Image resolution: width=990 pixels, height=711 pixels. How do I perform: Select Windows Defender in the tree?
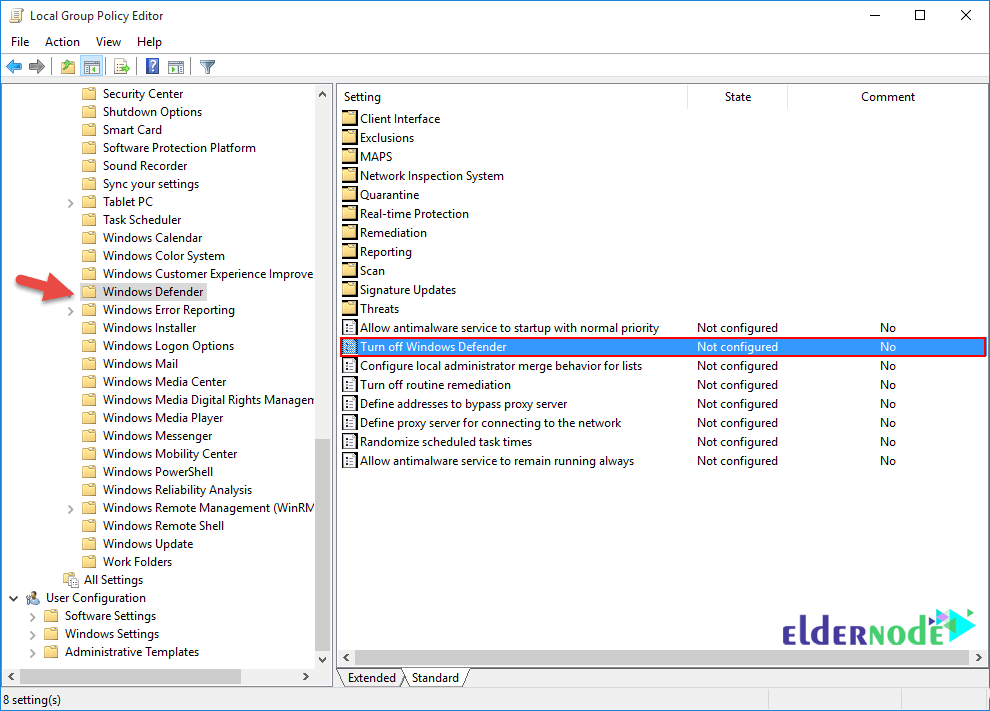pyautogui.click(x=153, y=292)
